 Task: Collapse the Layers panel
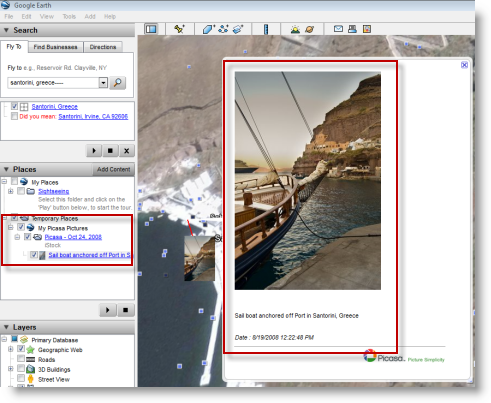coord(6,327)
